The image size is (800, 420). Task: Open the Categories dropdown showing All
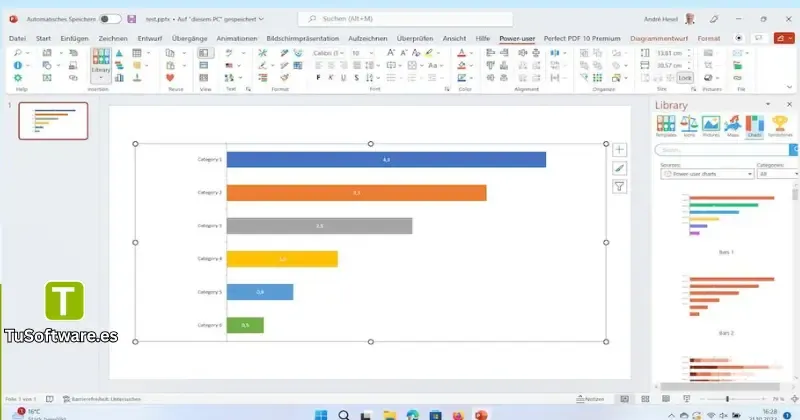[x=778, y=174]
